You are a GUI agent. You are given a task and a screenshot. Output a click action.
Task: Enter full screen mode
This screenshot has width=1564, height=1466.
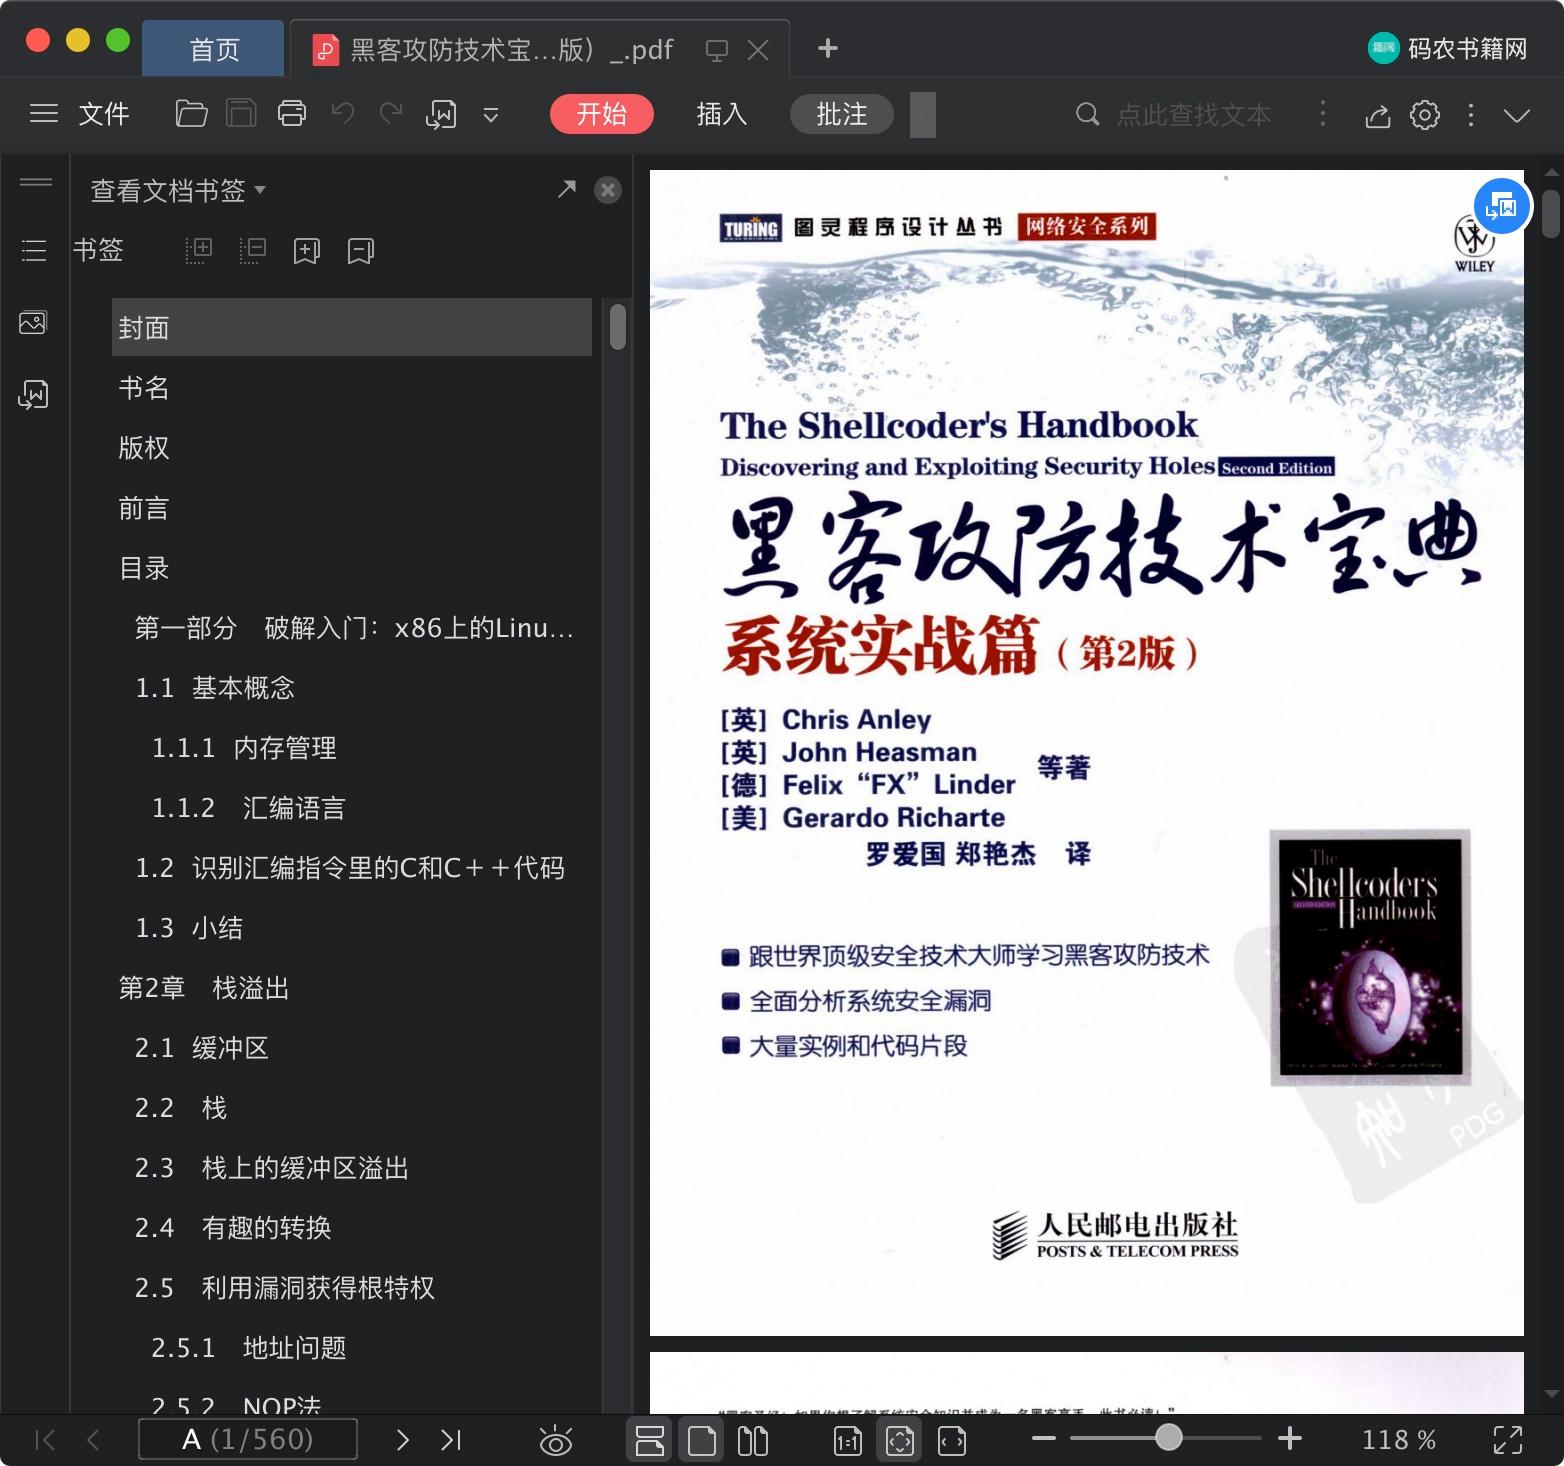[1508, 1440]
